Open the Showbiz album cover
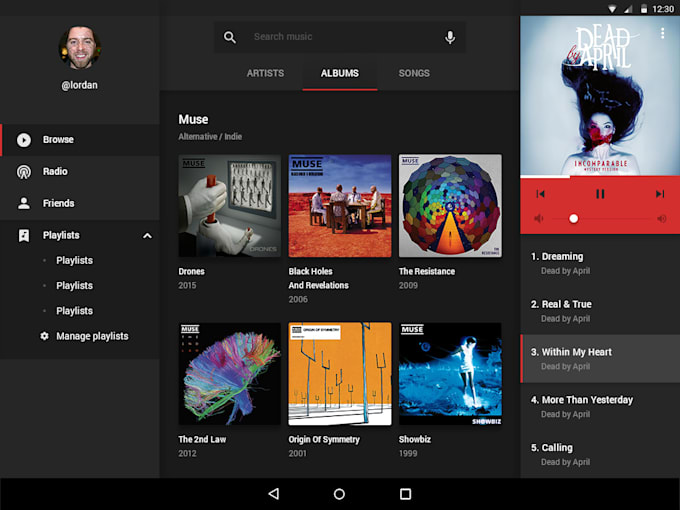 tap(450, 374)
